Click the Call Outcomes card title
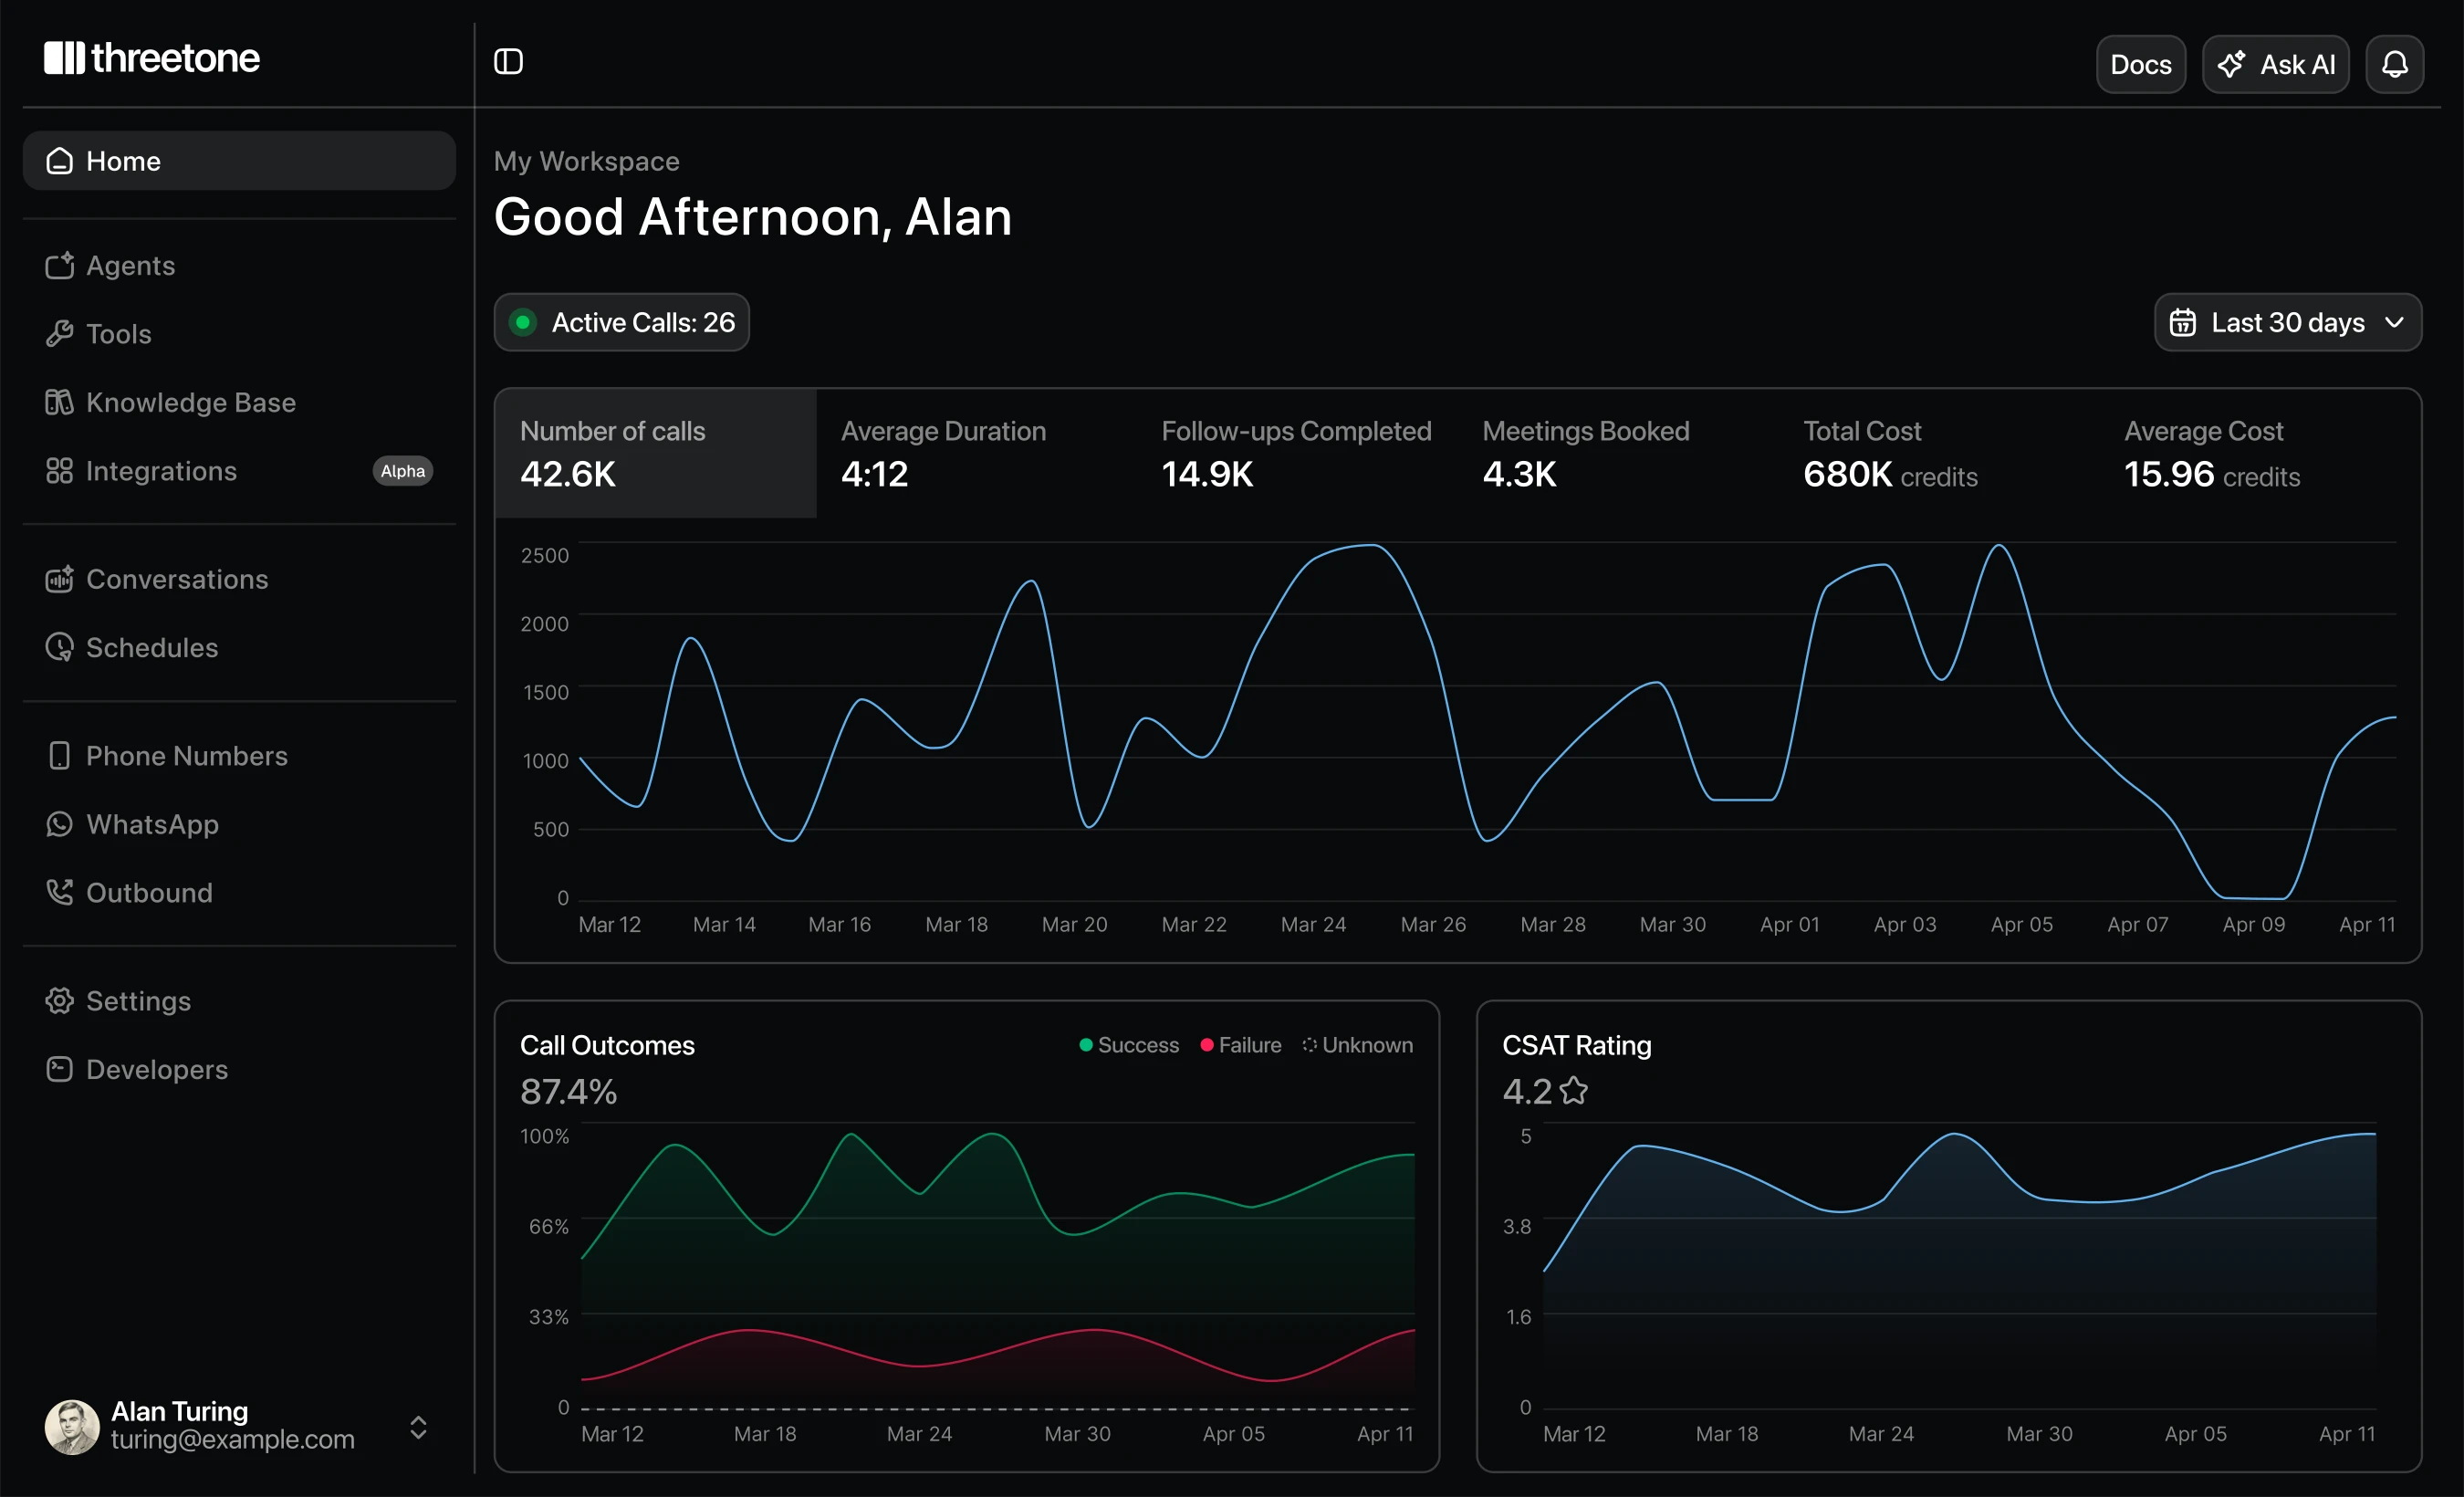Image resolution: width=2464 pixels, height=1497 pixels. 607,1045
